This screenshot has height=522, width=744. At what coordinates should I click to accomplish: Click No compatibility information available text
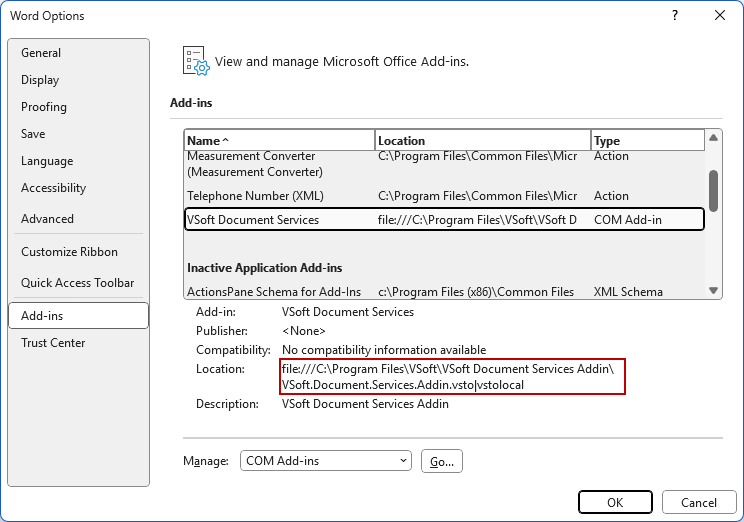(x=384, y=350)
